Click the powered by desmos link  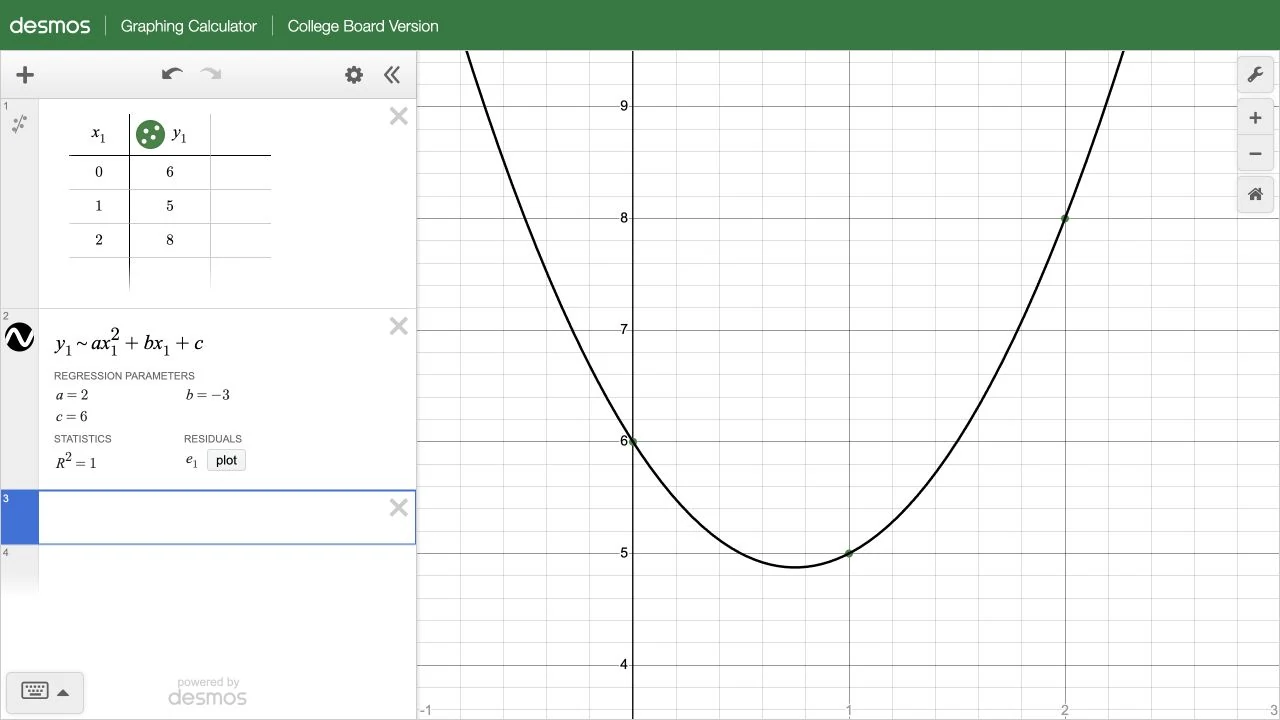208,692
